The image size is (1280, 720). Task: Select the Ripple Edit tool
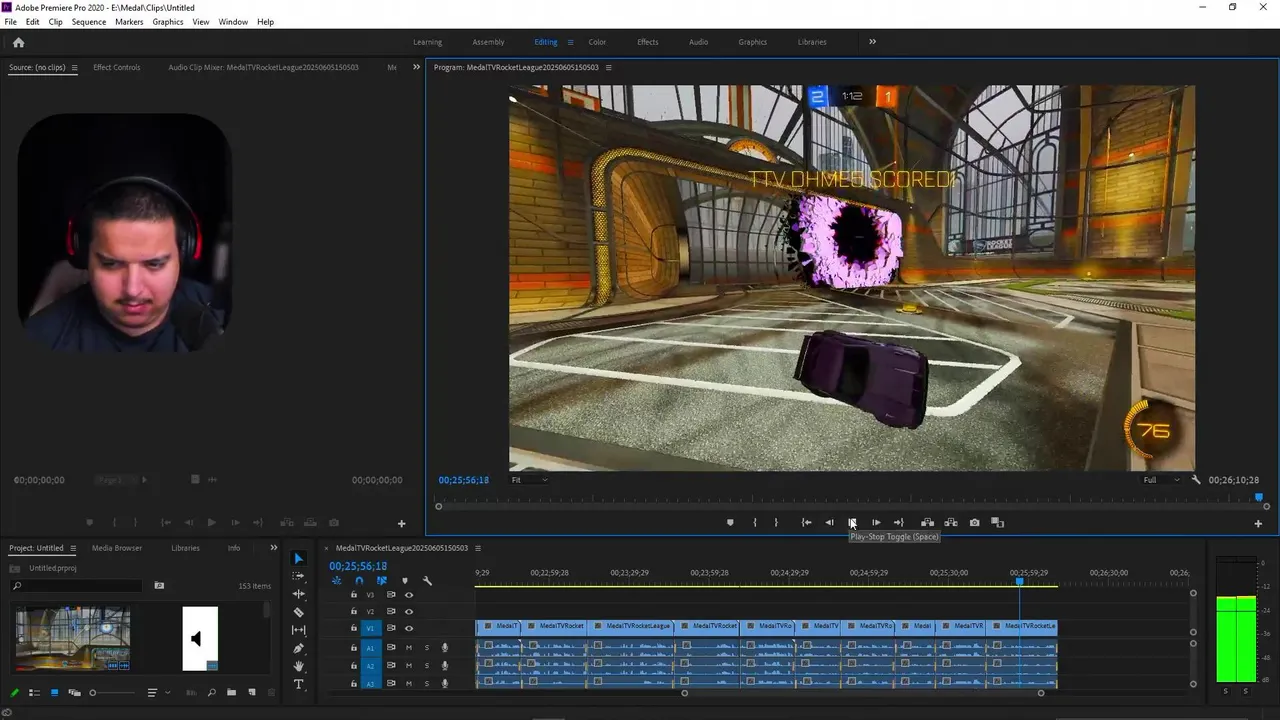pos(298,594)
